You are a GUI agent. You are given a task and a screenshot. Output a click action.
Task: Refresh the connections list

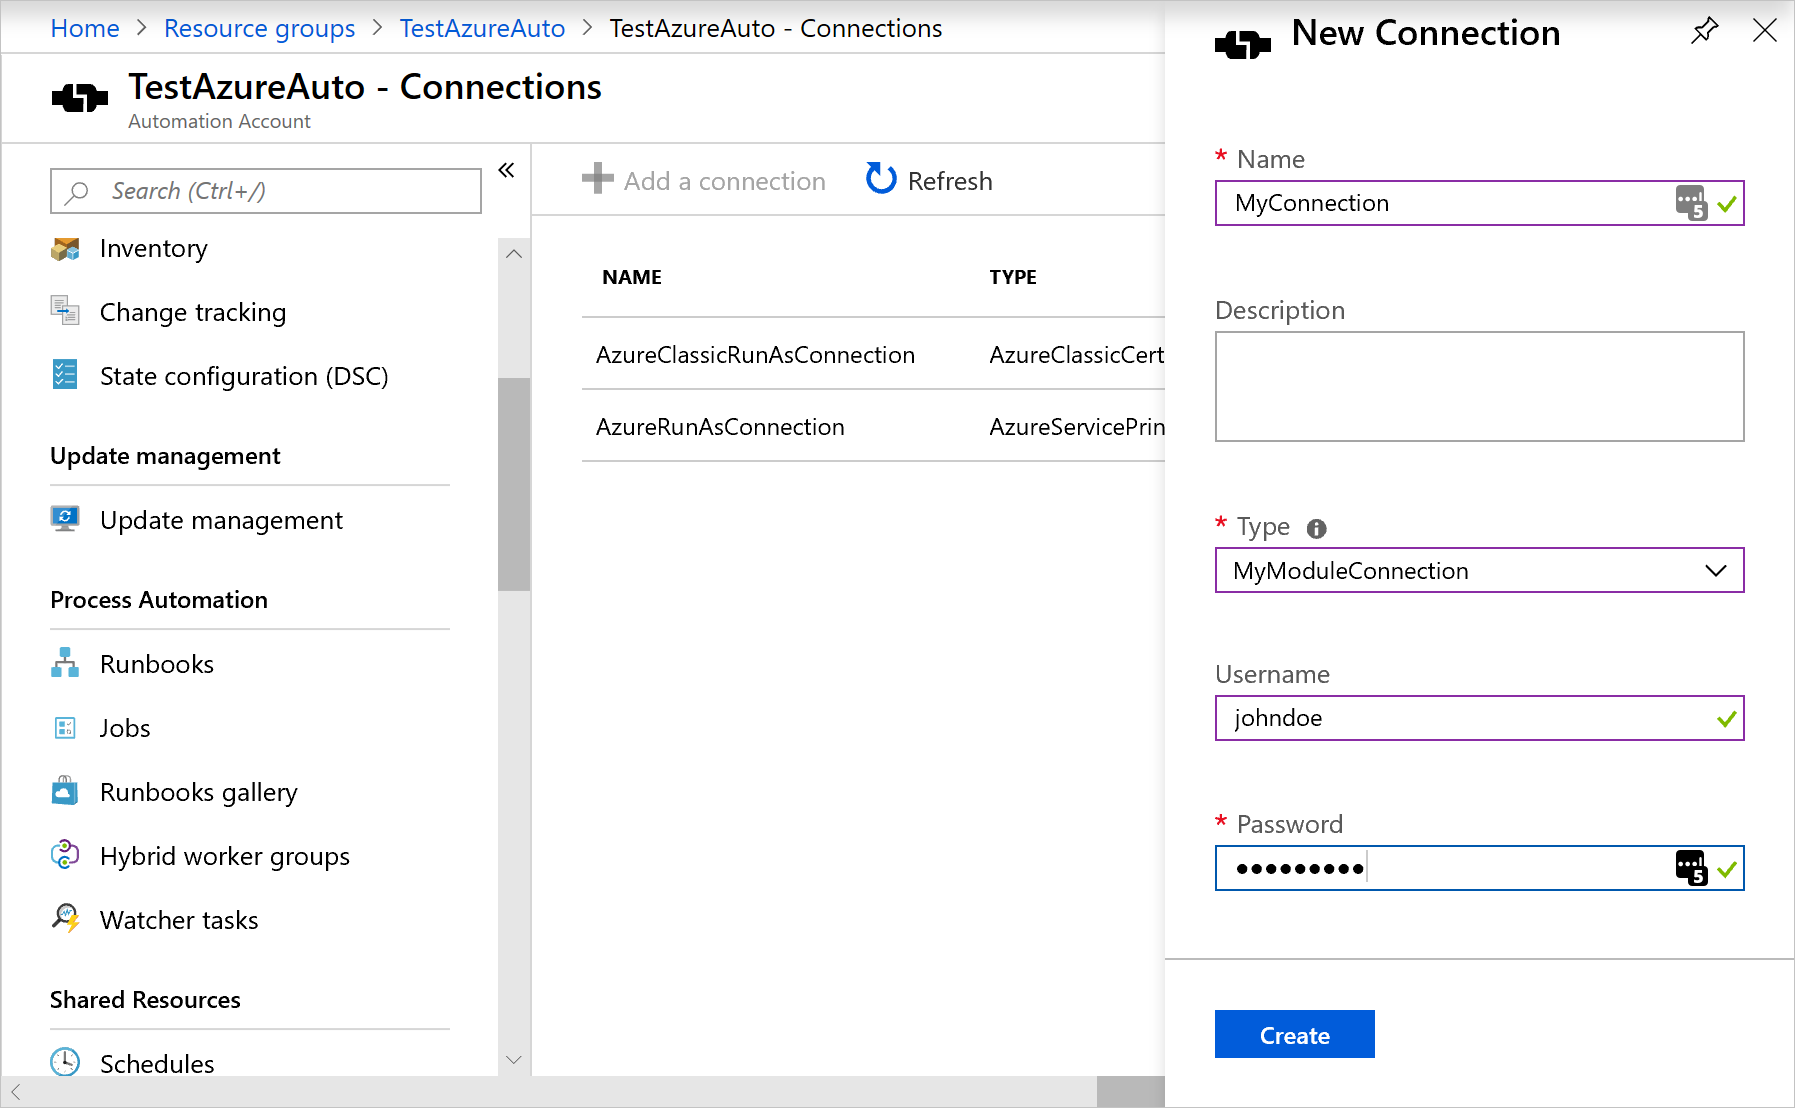coord(927,180)
